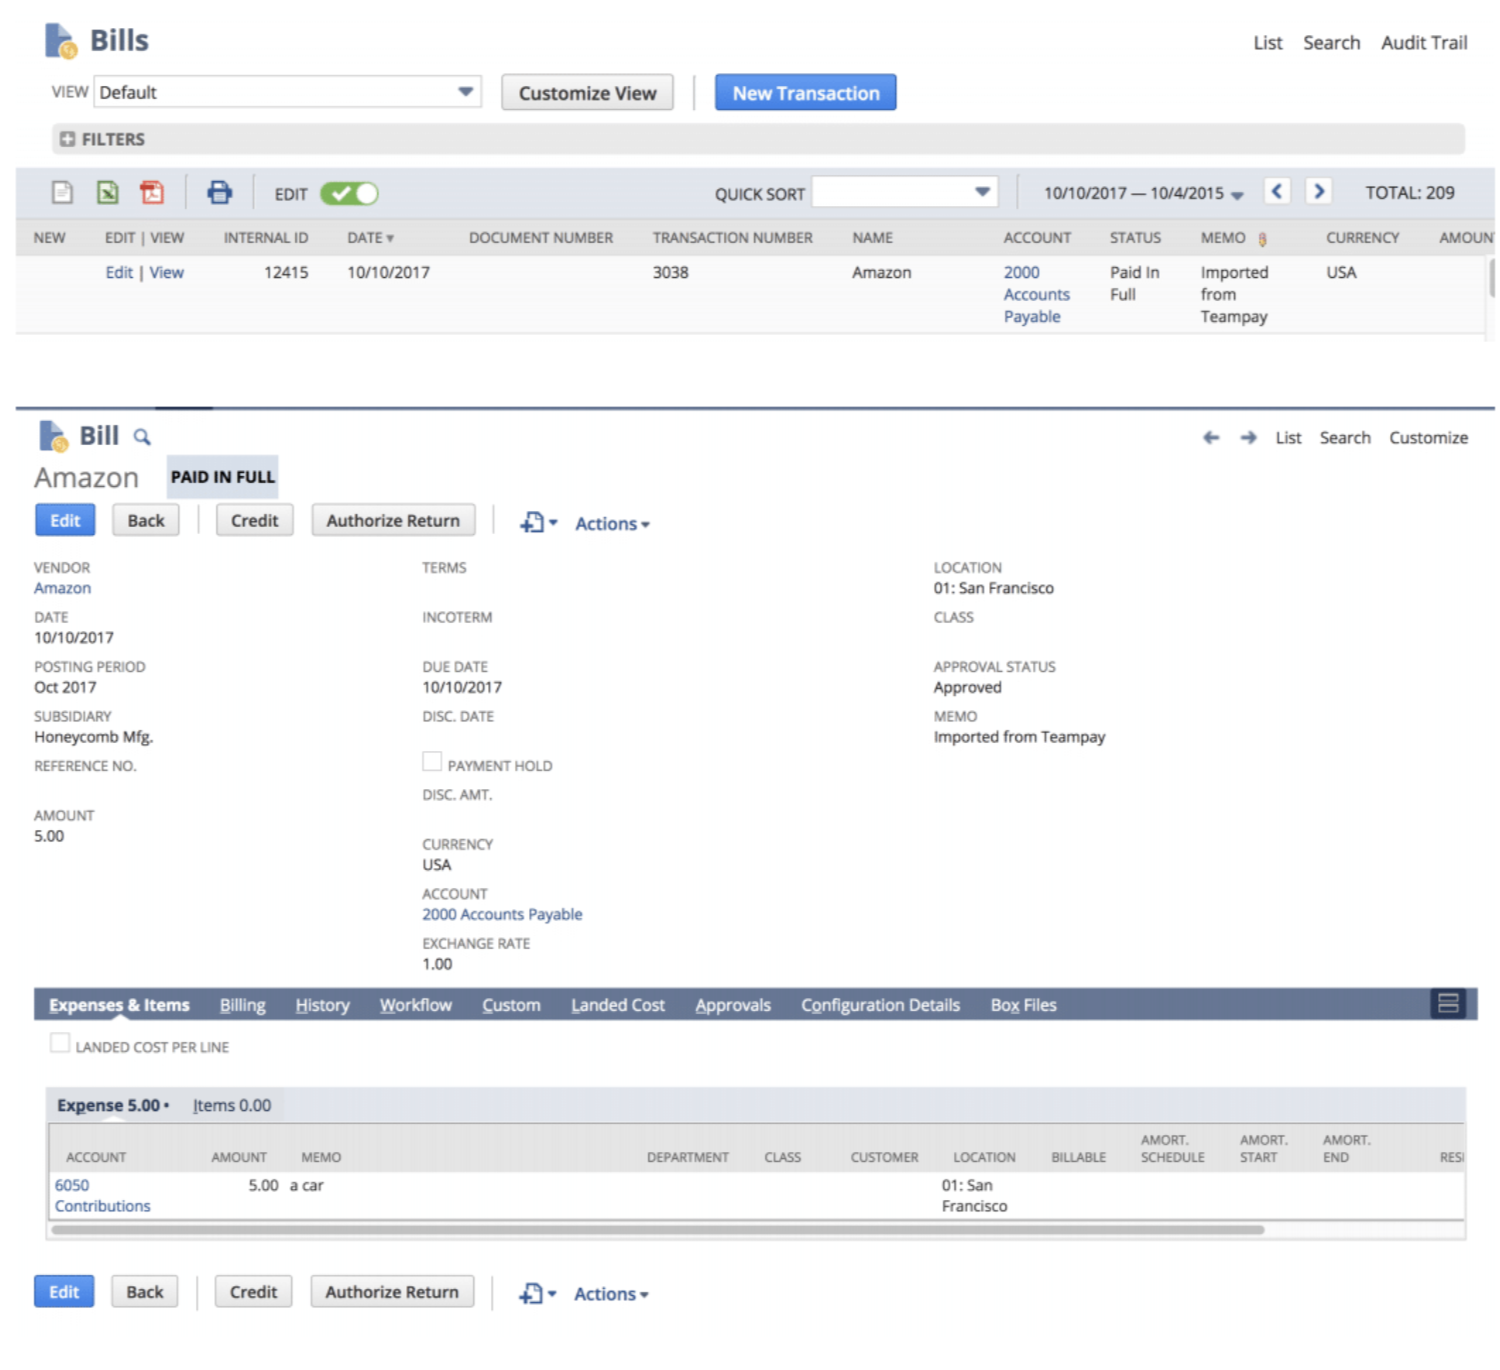The image size is (1500, 1370).
Task: Expand the Filters section
Action: pos(102,139)
